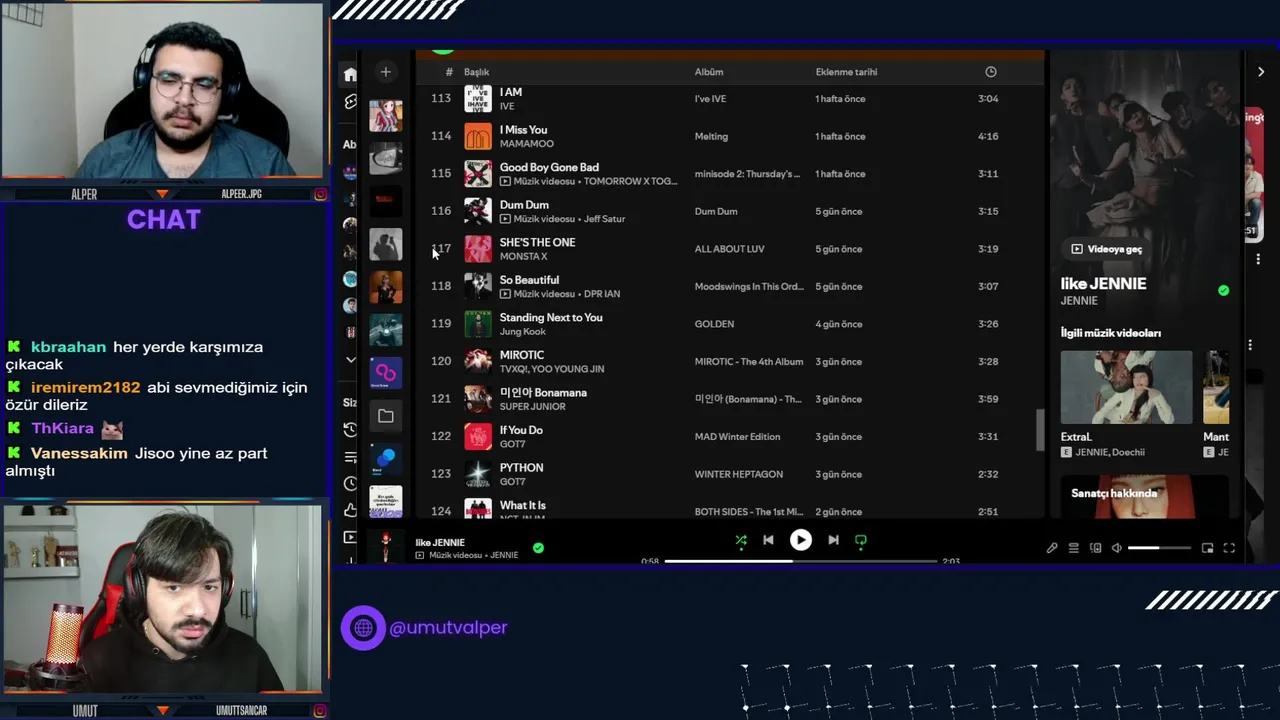
Task: Open connect to a device
Action: pyautogui.click(x=1095, y=548)
